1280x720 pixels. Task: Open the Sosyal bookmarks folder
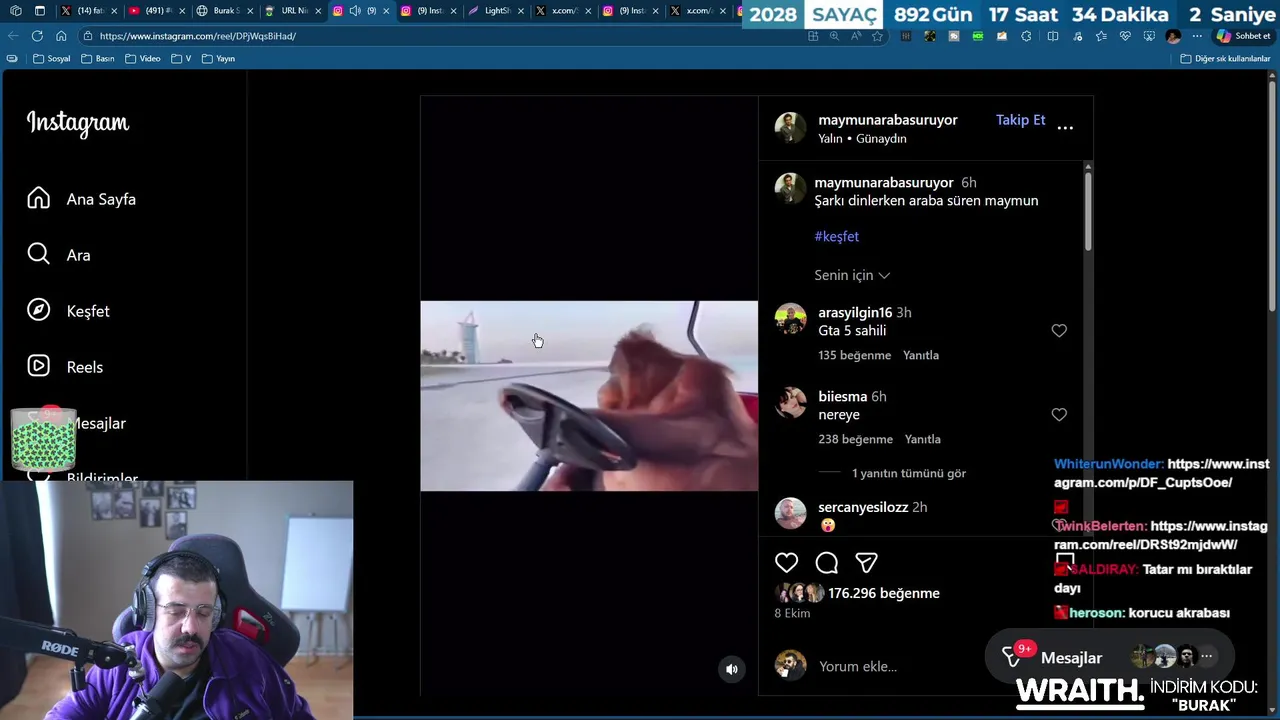52,59
